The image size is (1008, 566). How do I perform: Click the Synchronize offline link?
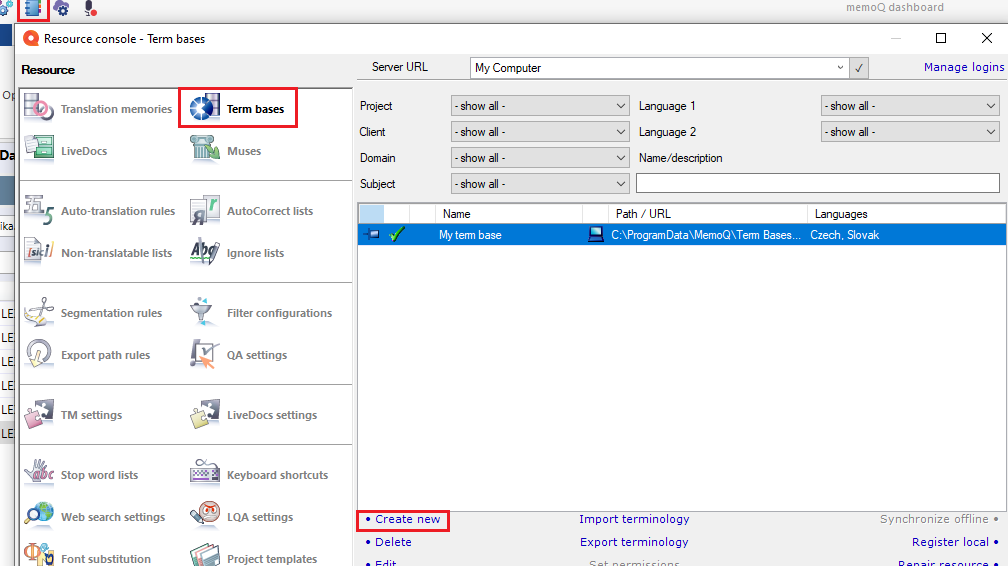pyautogui.click(x=934, y=519)
